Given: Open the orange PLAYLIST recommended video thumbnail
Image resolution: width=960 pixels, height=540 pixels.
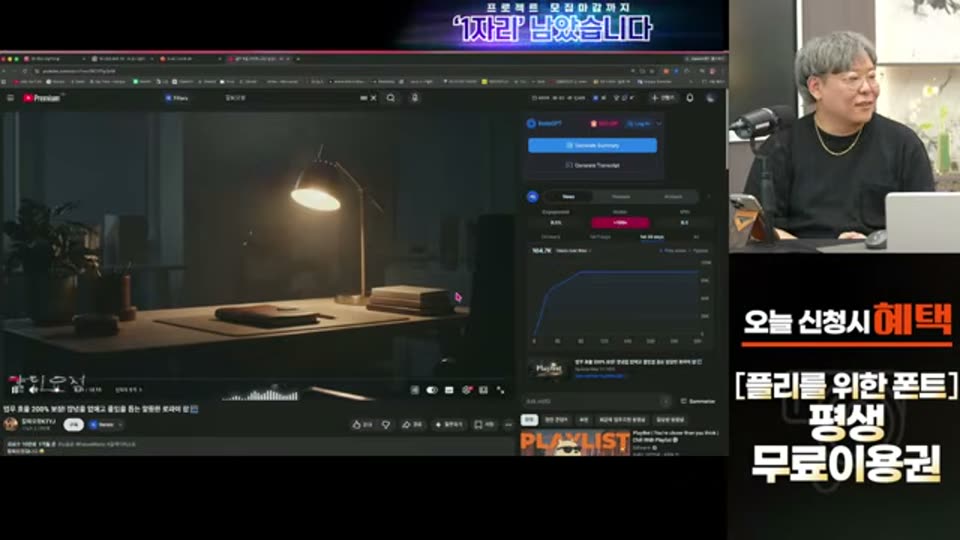Looking at the screenshot, I should 575,443.
